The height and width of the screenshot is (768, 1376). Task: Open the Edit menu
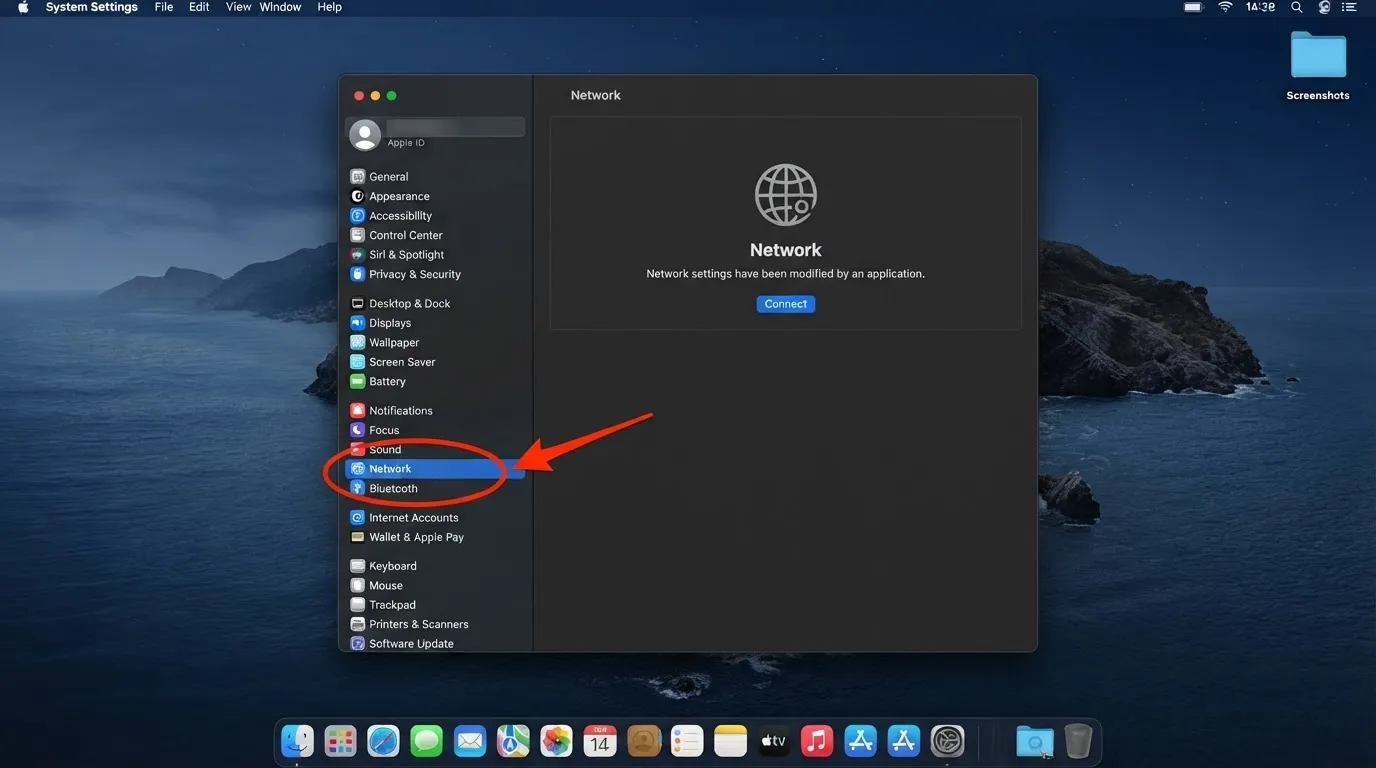(x=199, y=7)
